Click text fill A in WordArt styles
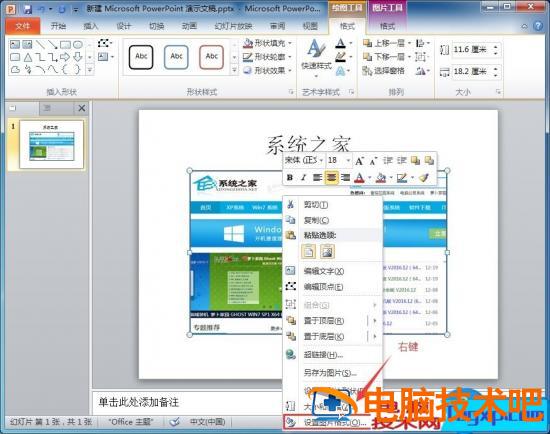The image size is (550, 434). 340,43
